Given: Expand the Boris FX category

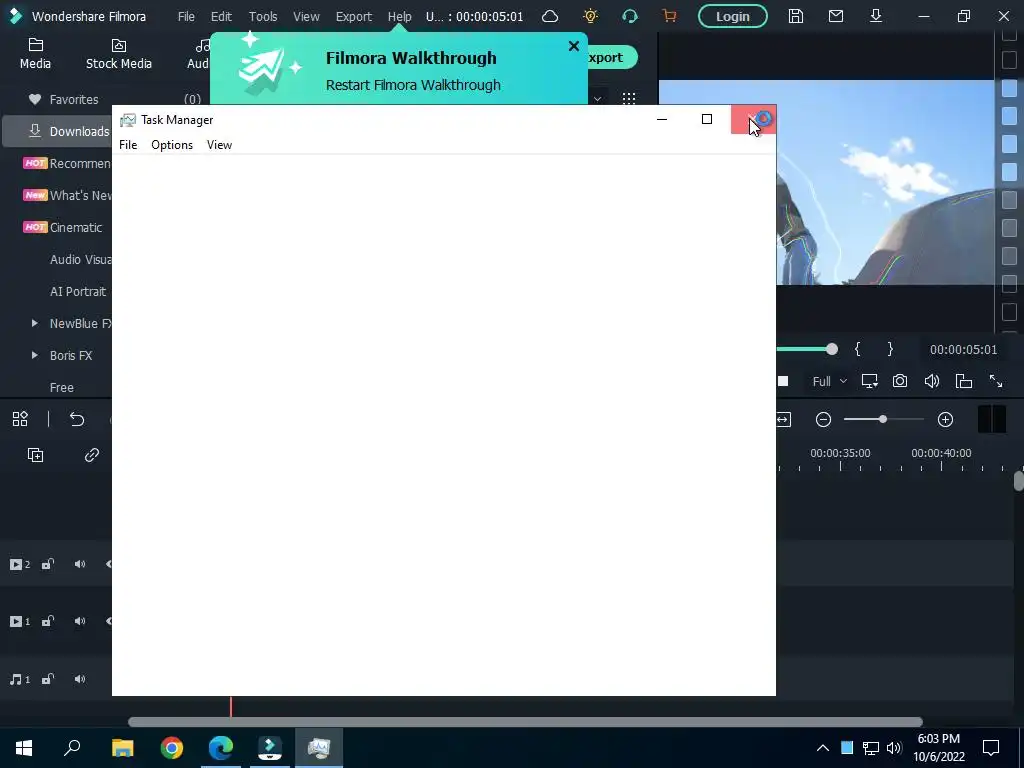Looking at the screenshot, I should 35,355.
